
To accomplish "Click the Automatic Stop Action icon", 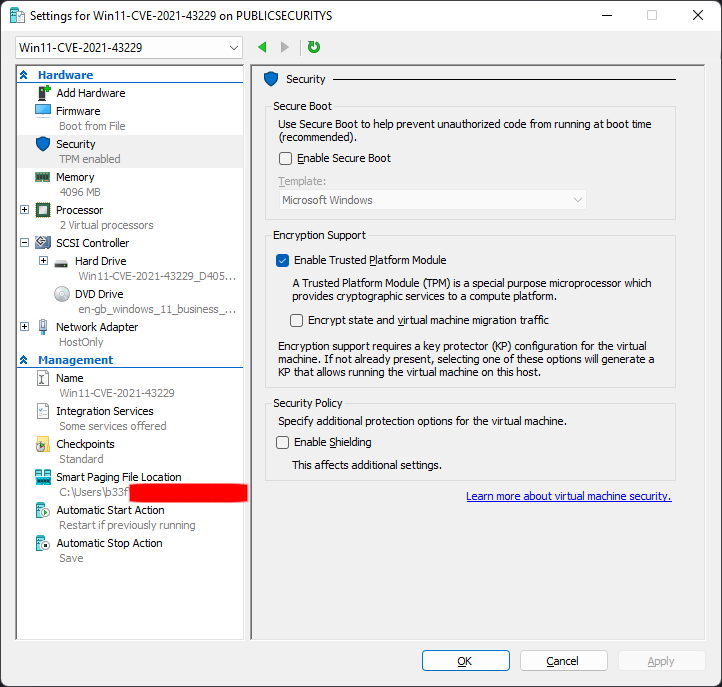I will (43, 543).
